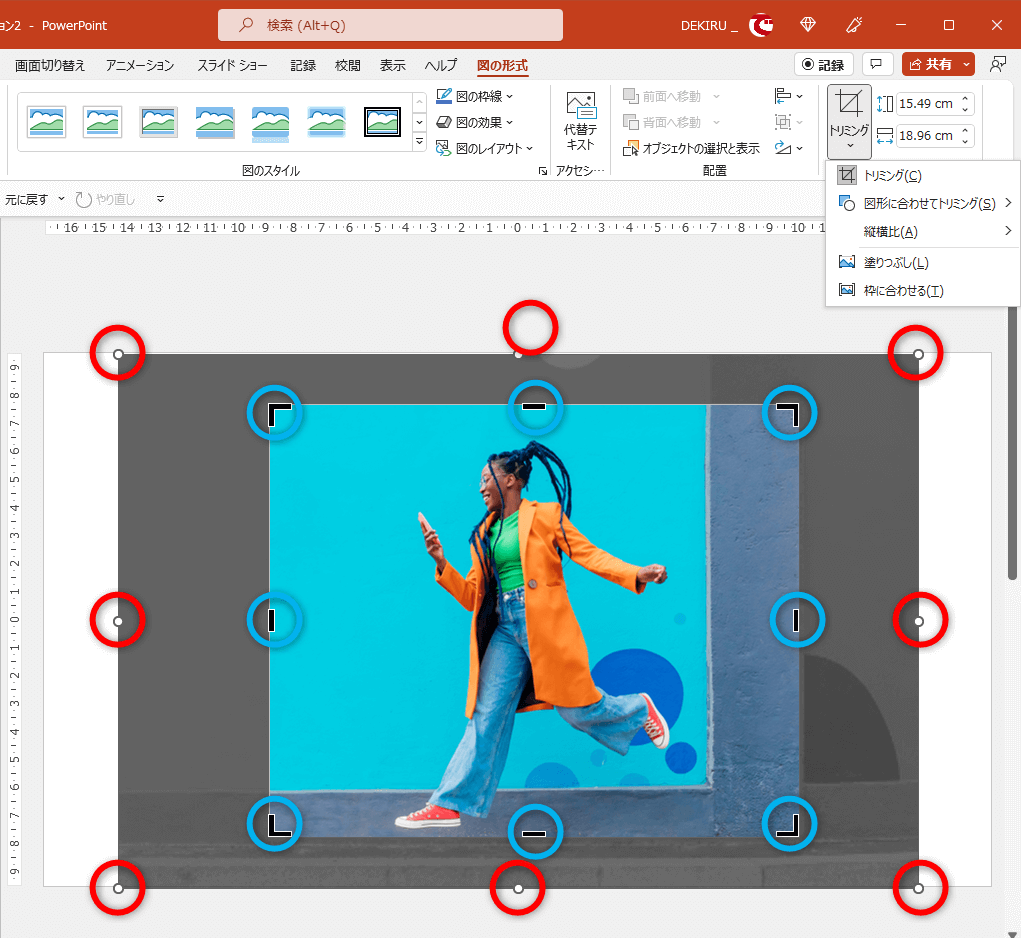Image resolution: width=1021 pixels, height=938 pixels.
Task: Toggle the 記録 record button
Action: point(823,64)
